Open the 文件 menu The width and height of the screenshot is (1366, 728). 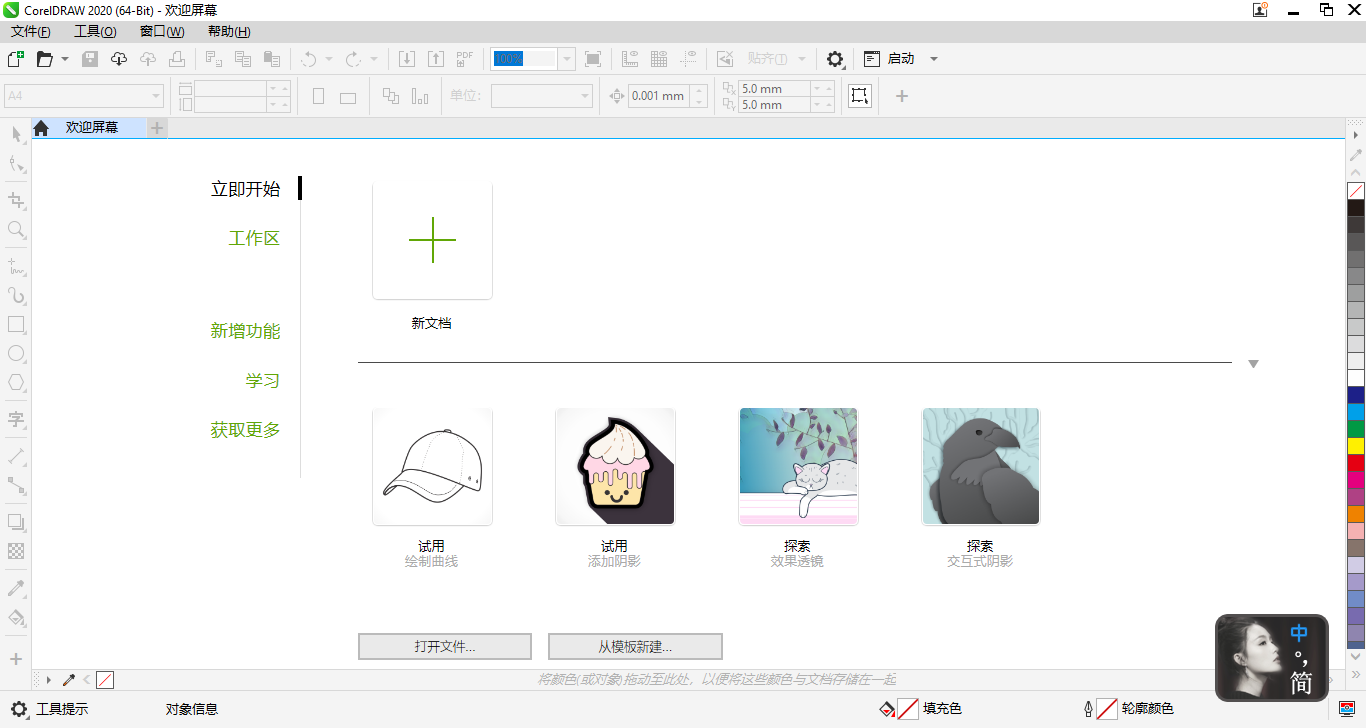31,32
